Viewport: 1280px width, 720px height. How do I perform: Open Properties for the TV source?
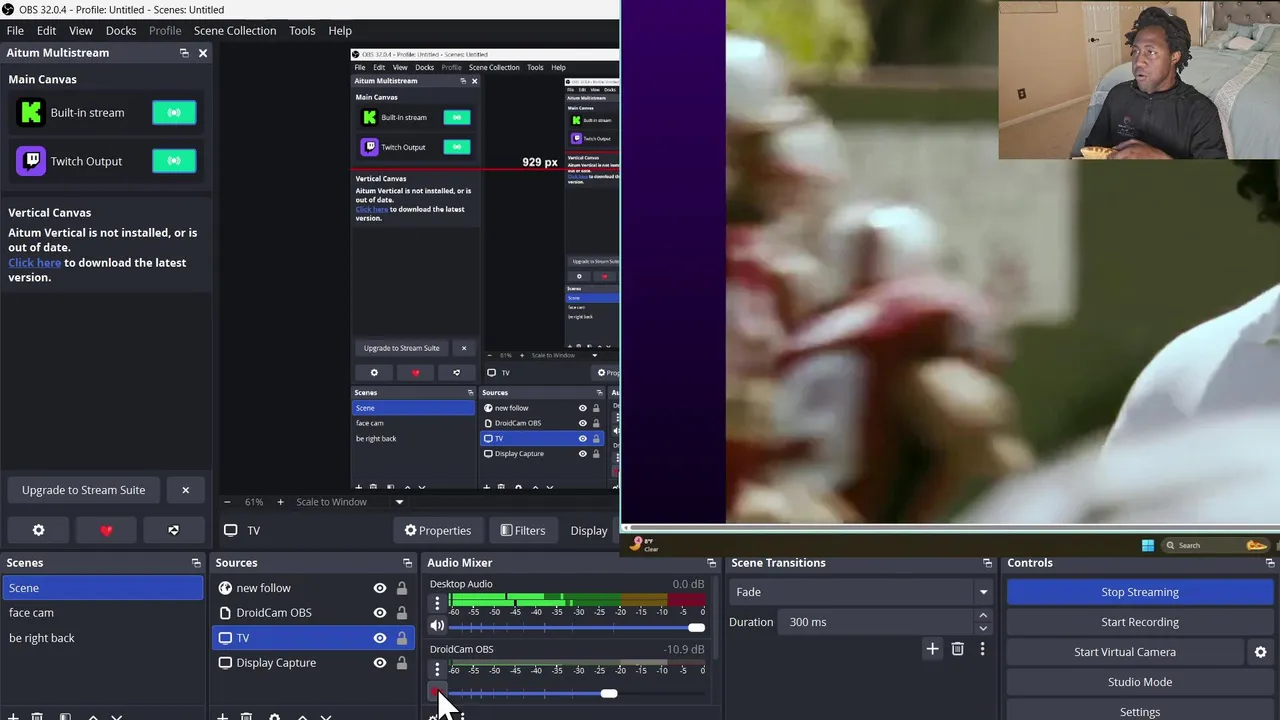pyautogui.click(x=438, y=530)
